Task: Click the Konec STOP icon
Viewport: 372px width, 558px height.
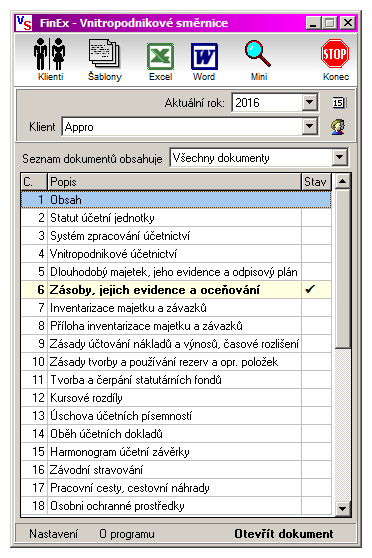Action: coord(335,59)
